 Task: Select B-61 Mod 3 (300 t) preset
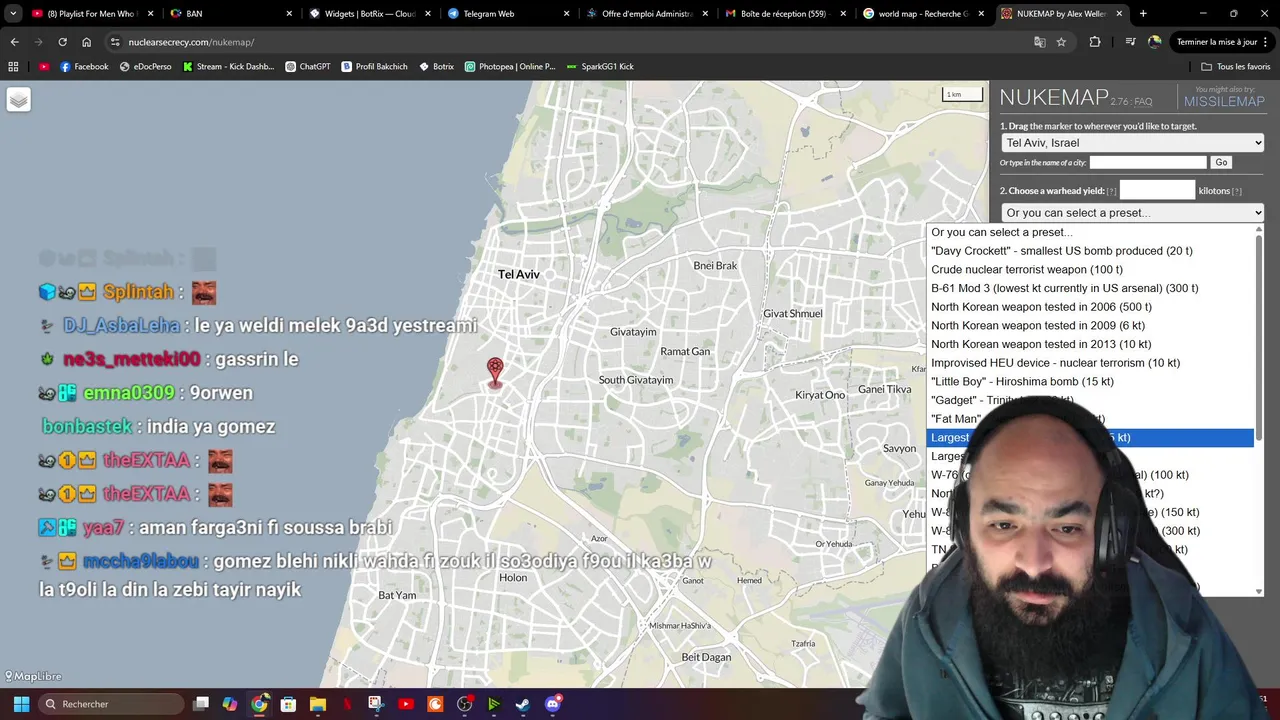coord(1090,288)
